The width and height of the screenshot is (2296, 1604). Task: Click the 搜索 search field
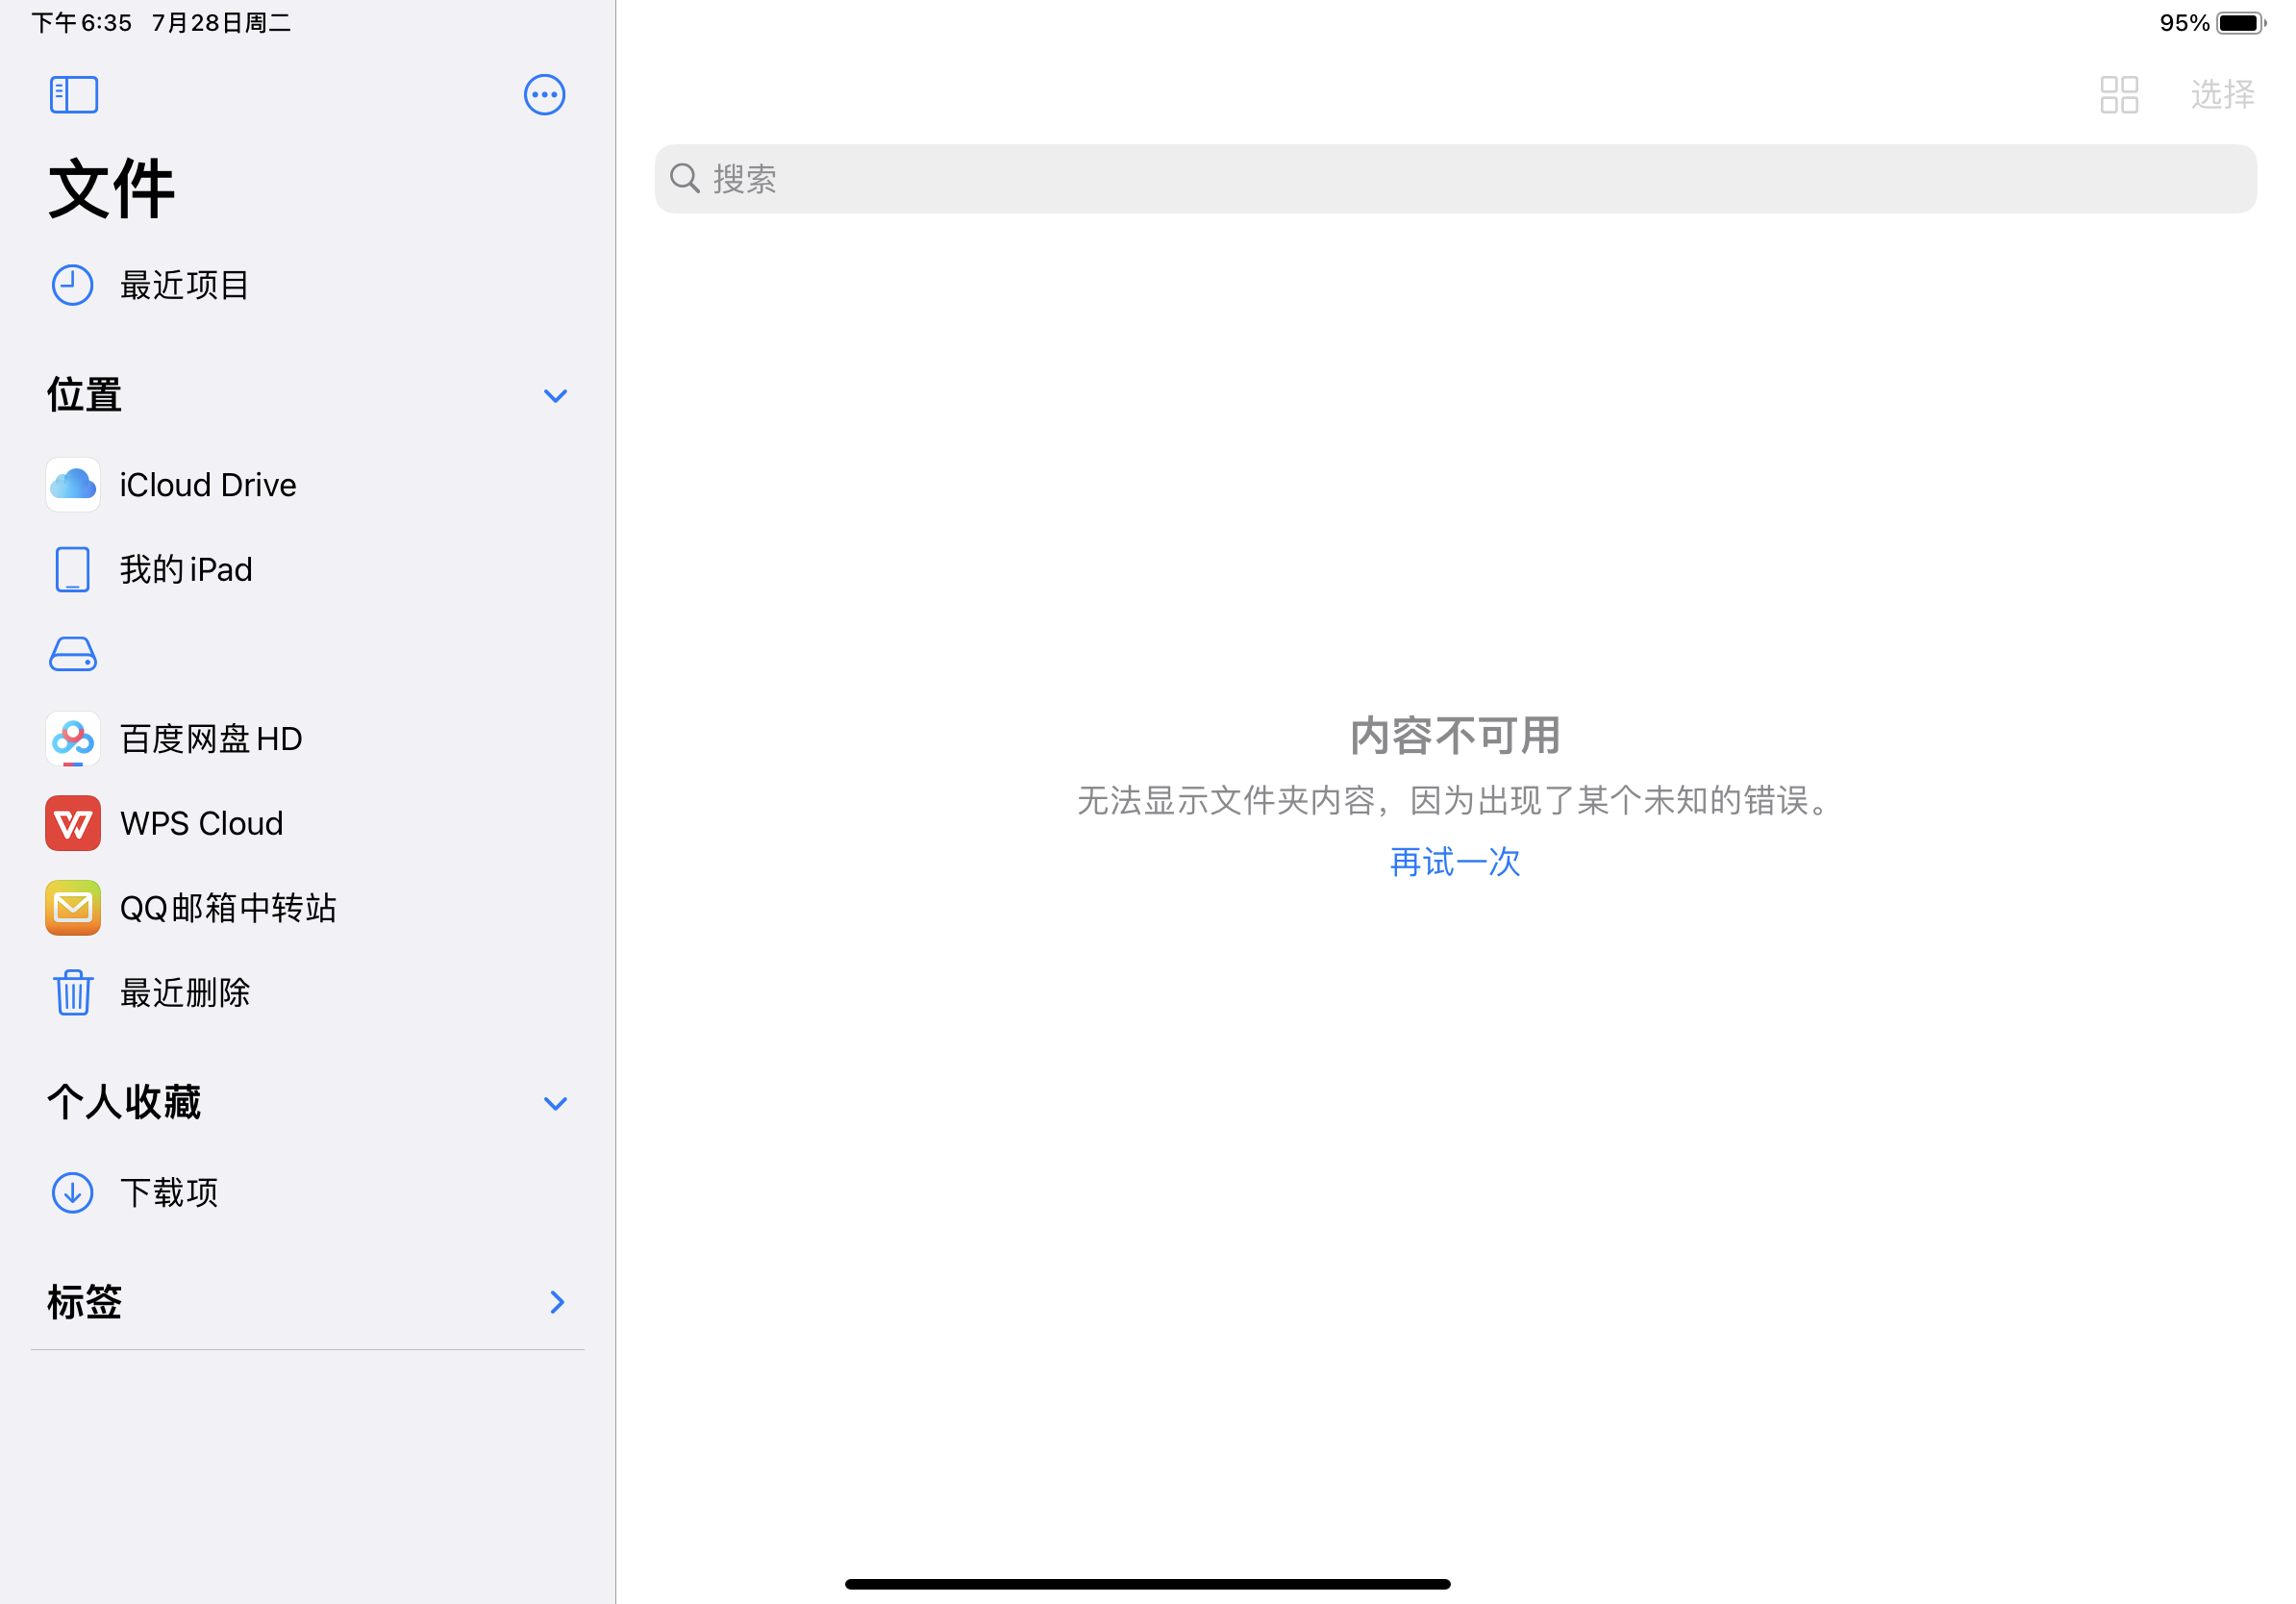coord(1454,179)
